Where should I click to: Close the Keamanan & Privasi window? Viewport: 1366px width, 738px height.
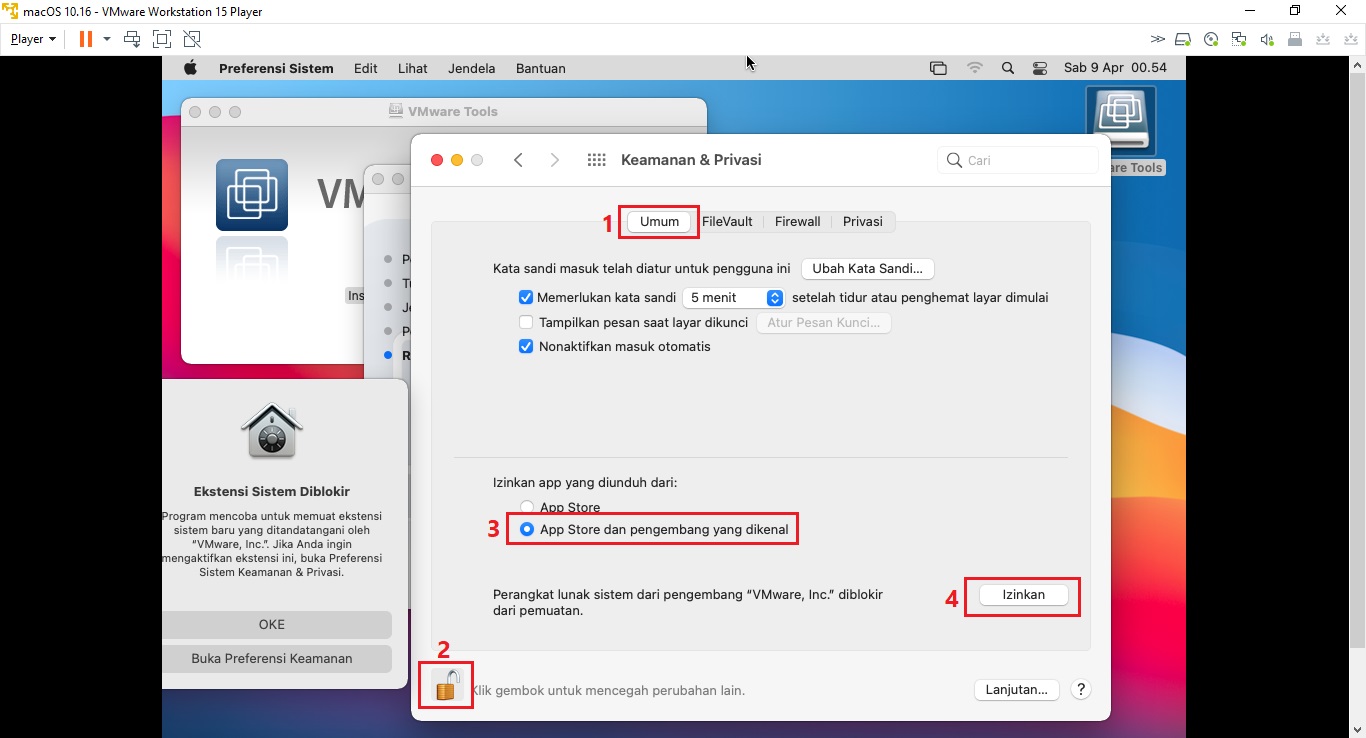point(437,160)
